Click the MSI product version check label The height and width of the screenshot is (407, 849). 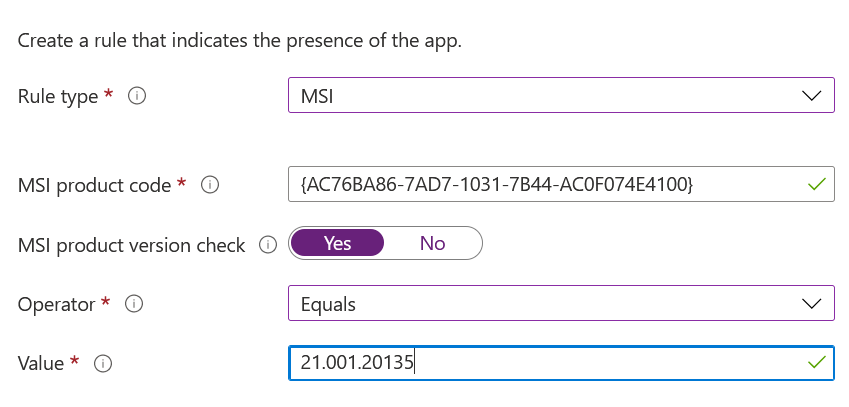[x=131, y=244]
